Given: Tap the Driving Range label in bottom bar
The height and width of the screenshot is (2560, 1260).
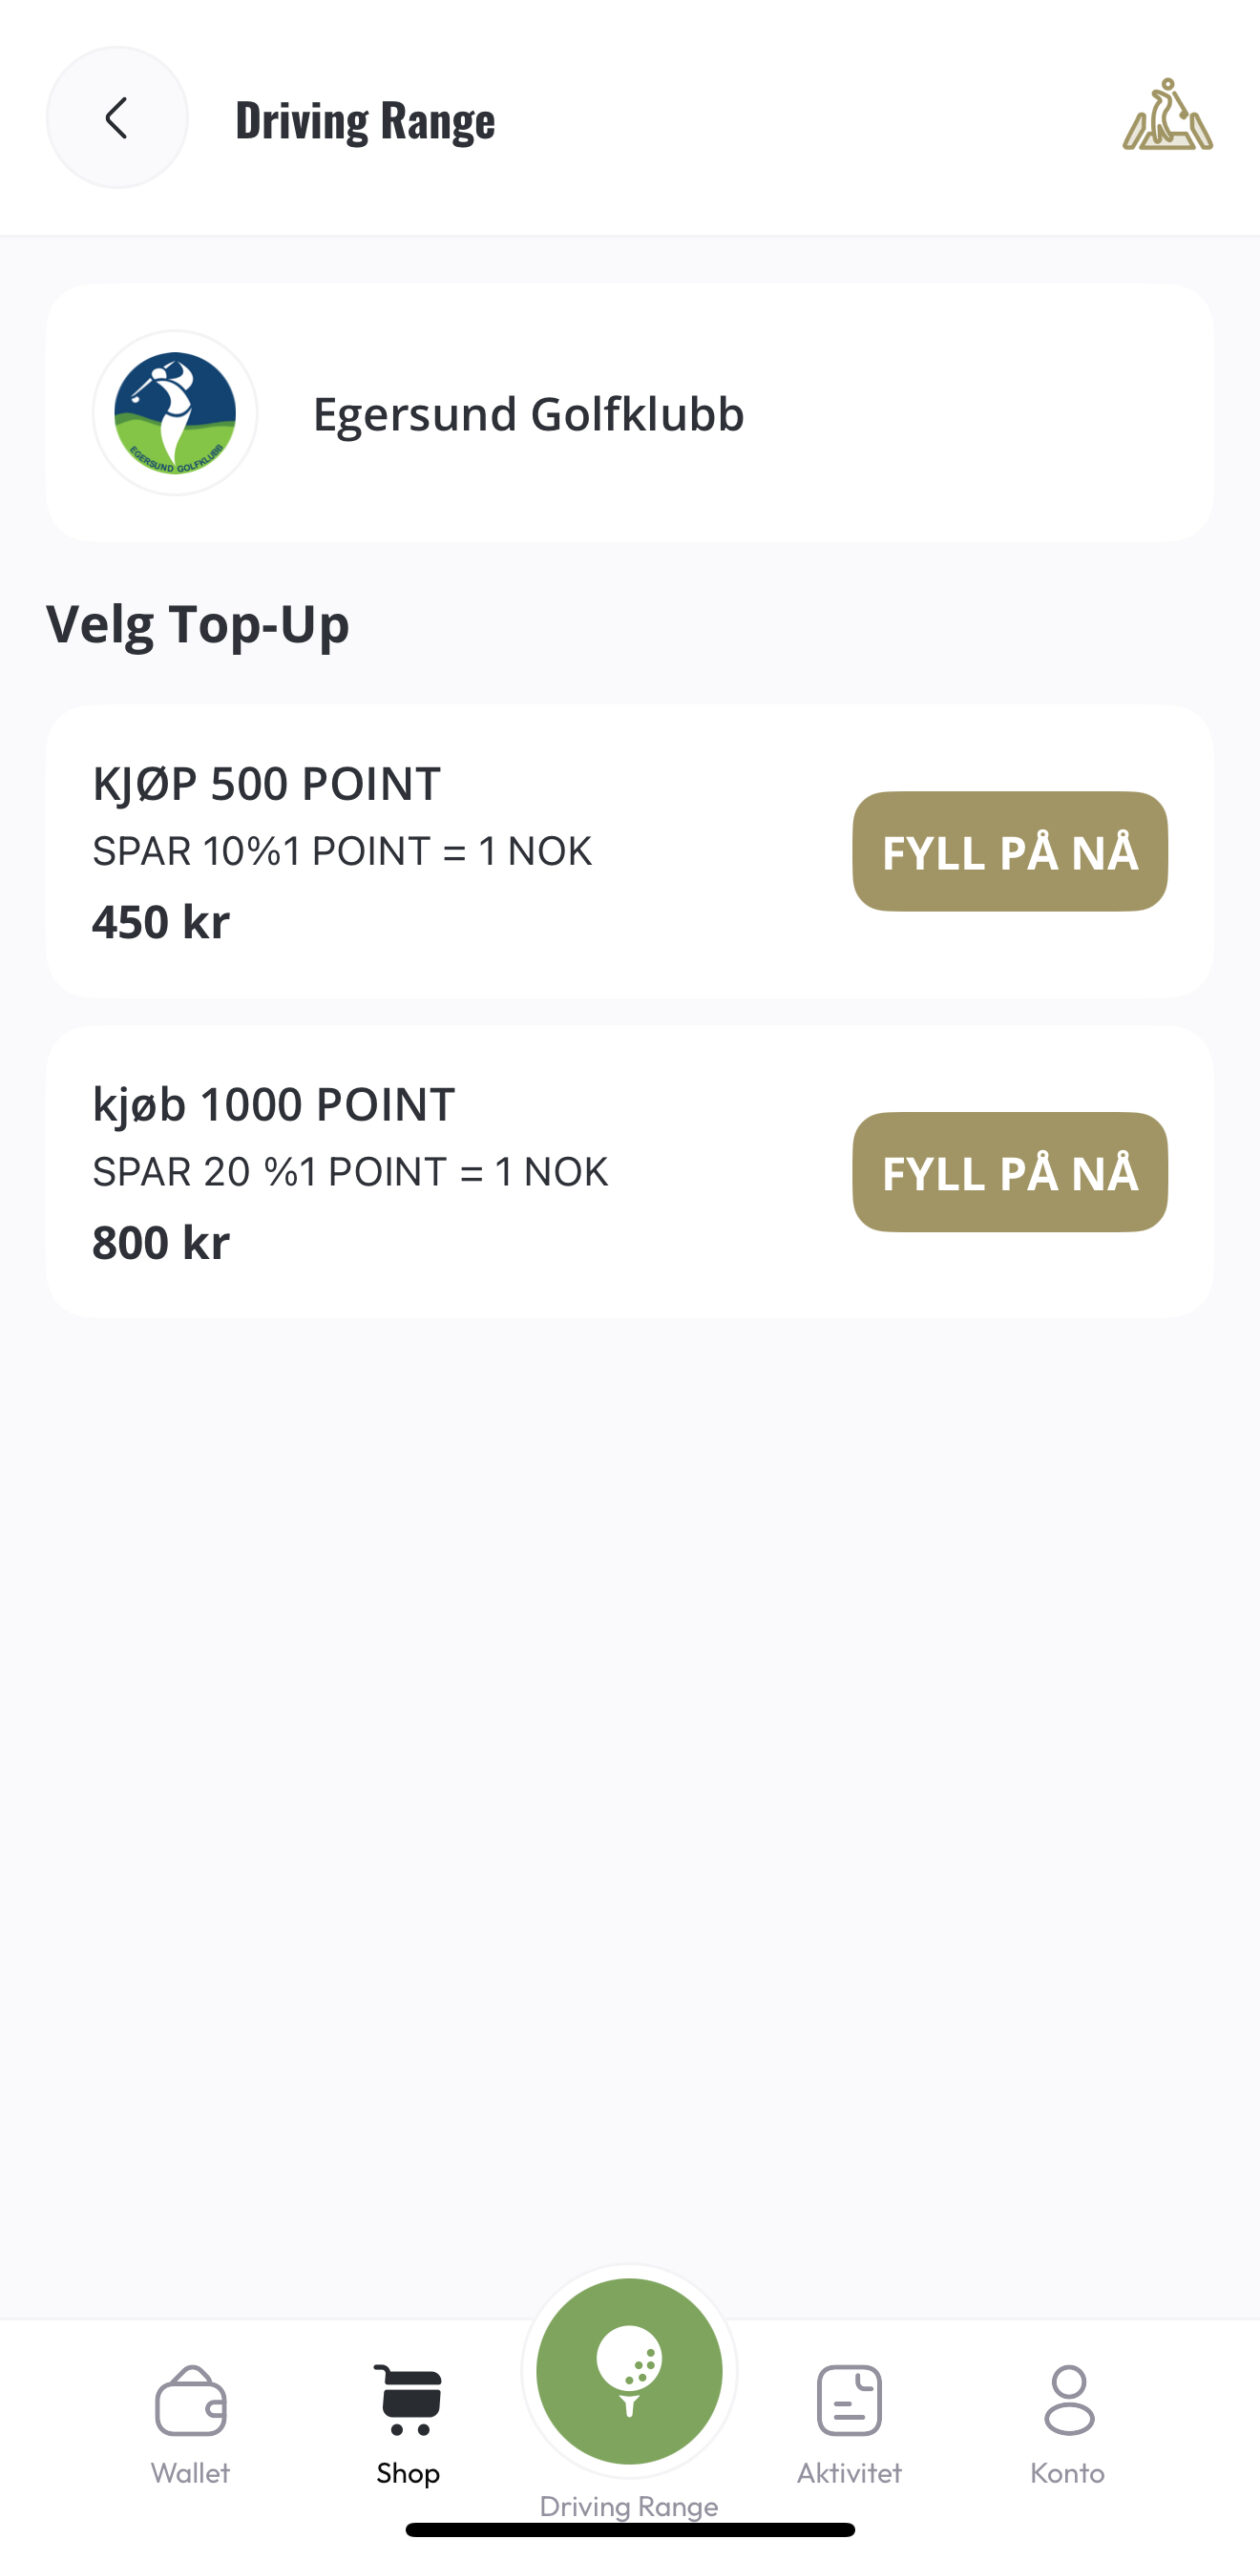Looking at the screenshot, I should 629,2506.
